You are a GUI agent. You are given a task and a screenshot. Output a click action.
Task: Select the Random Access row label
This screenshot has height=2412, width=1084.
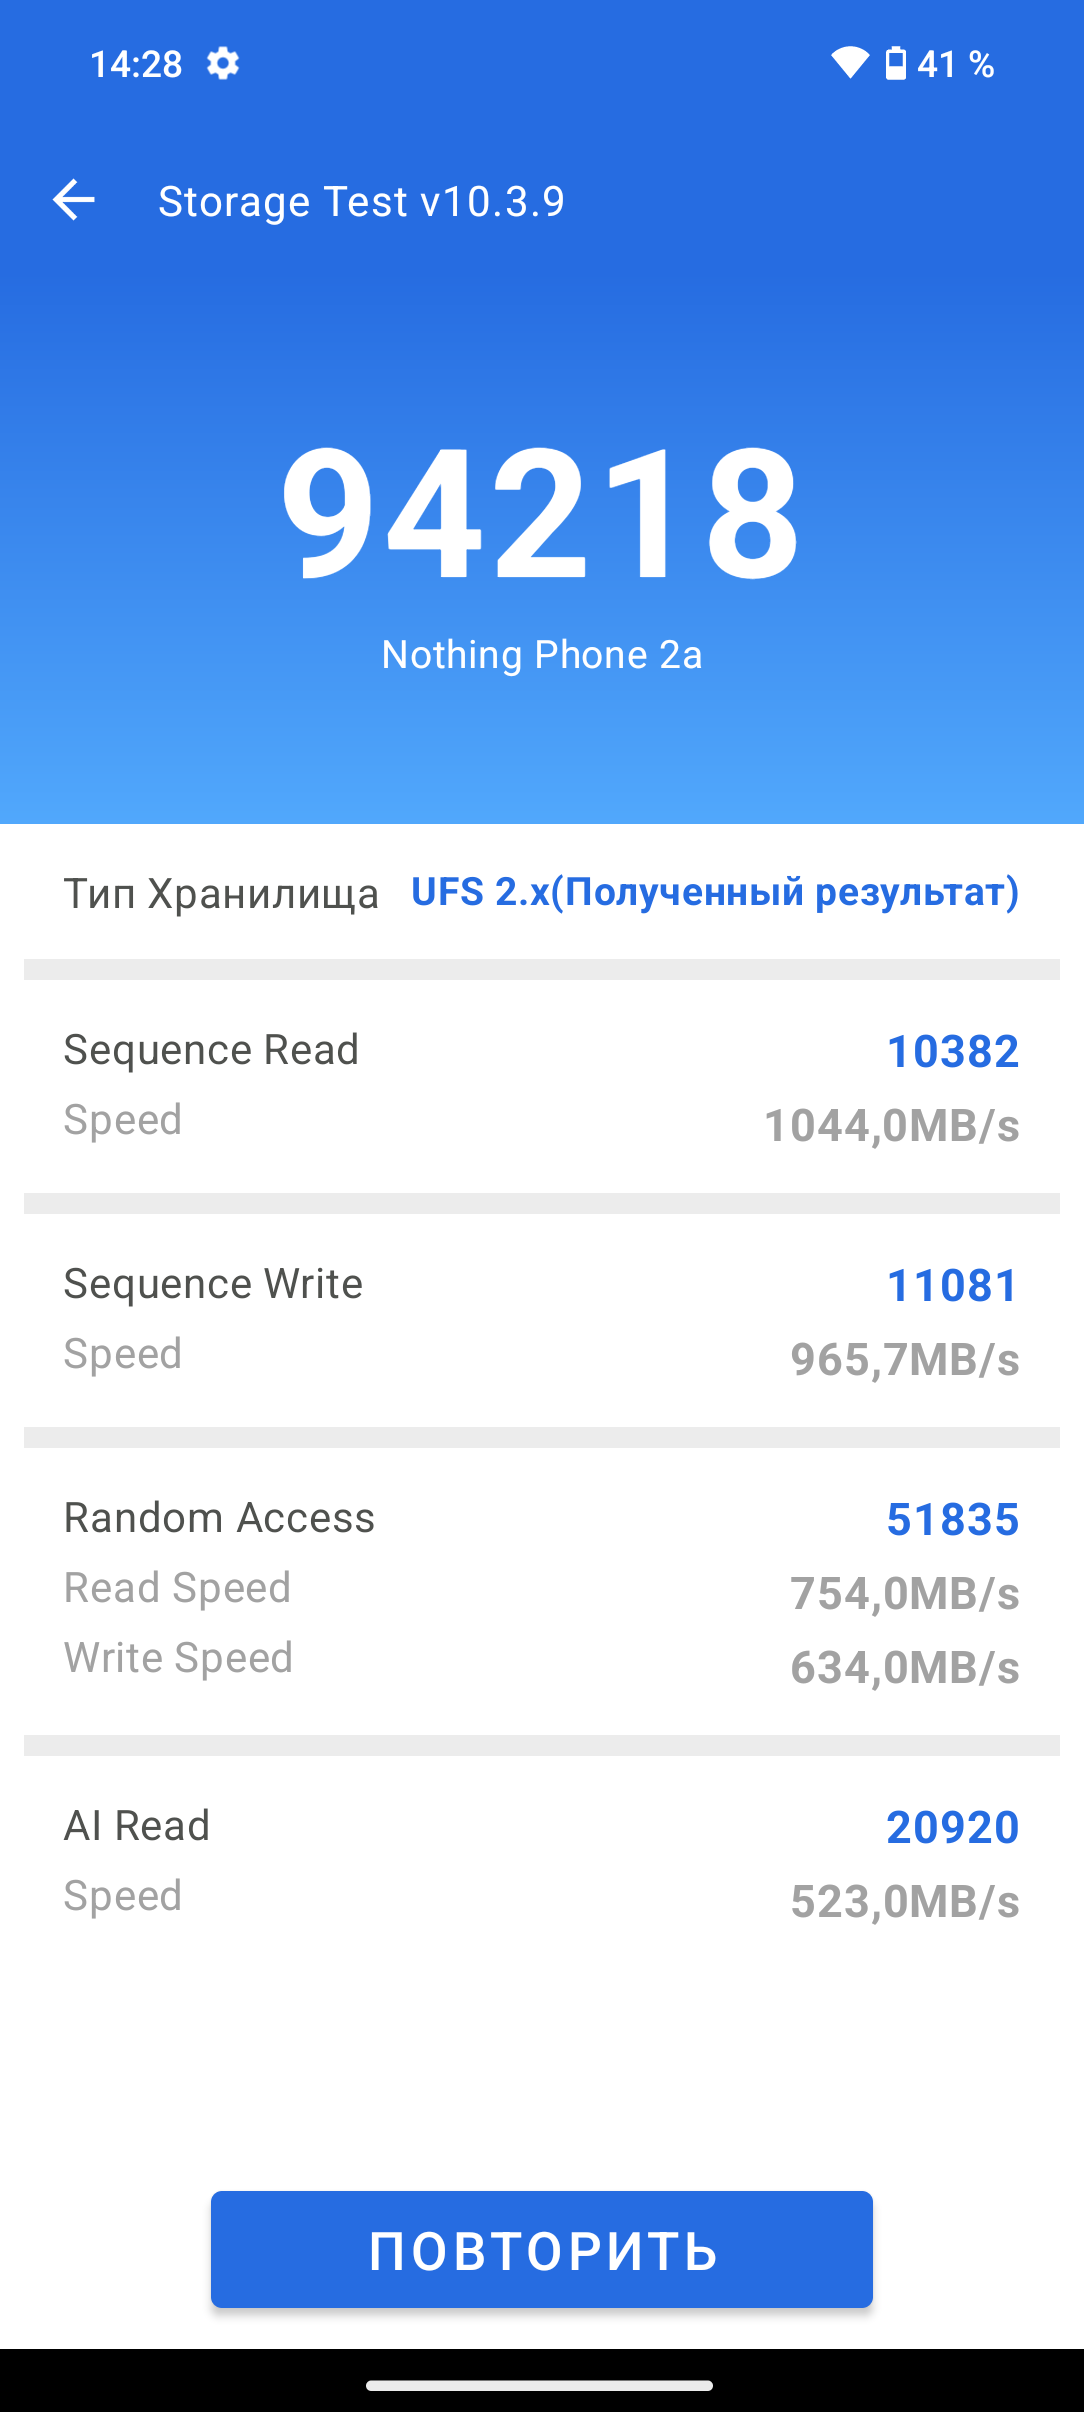click(219, 1518)
